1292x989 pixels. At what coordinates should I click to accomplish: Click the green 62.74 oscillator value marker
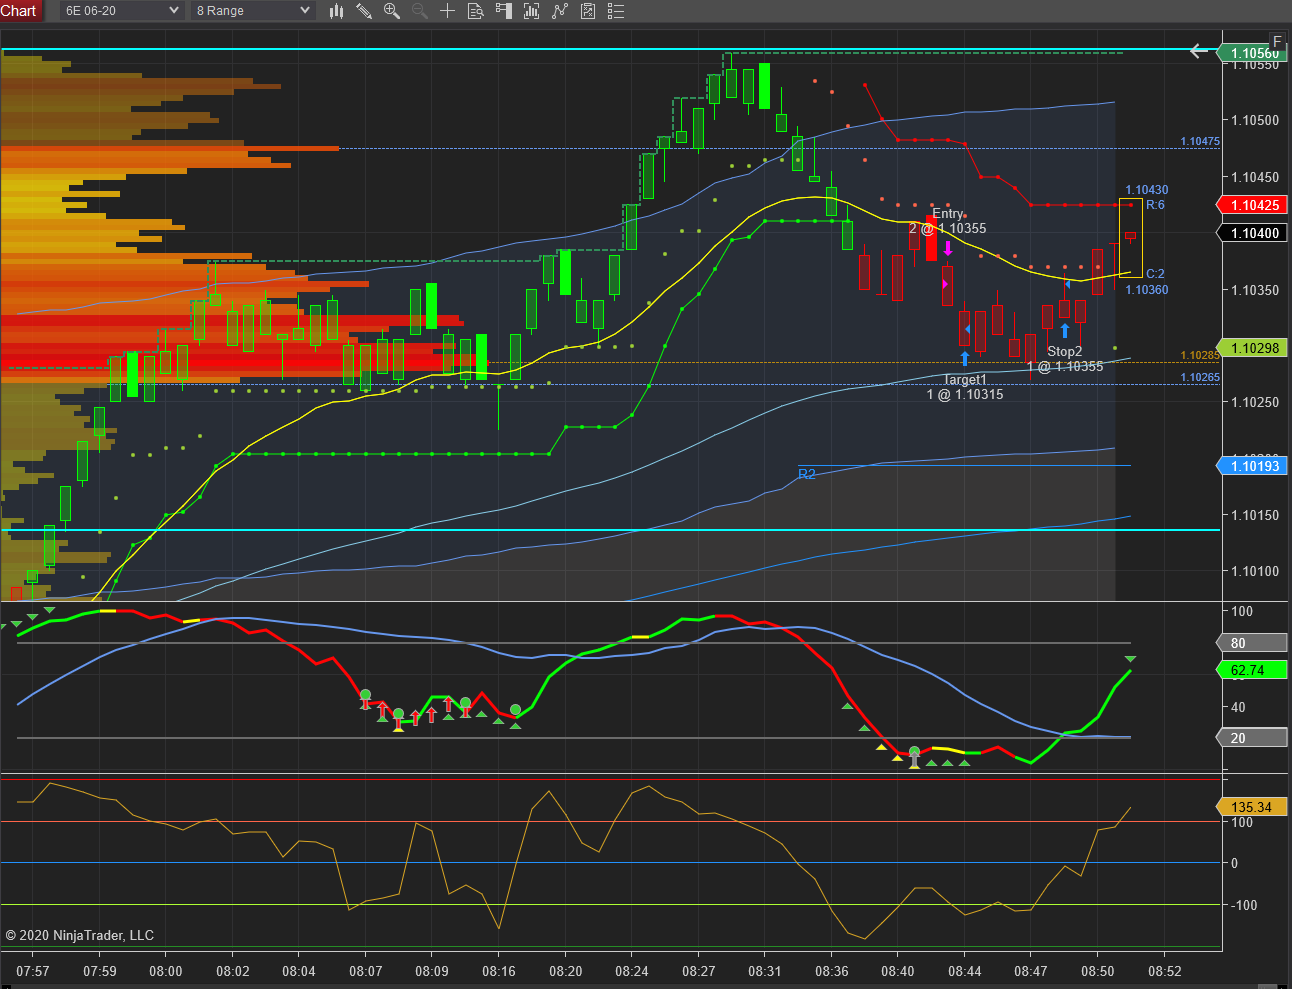[1252, 670]
